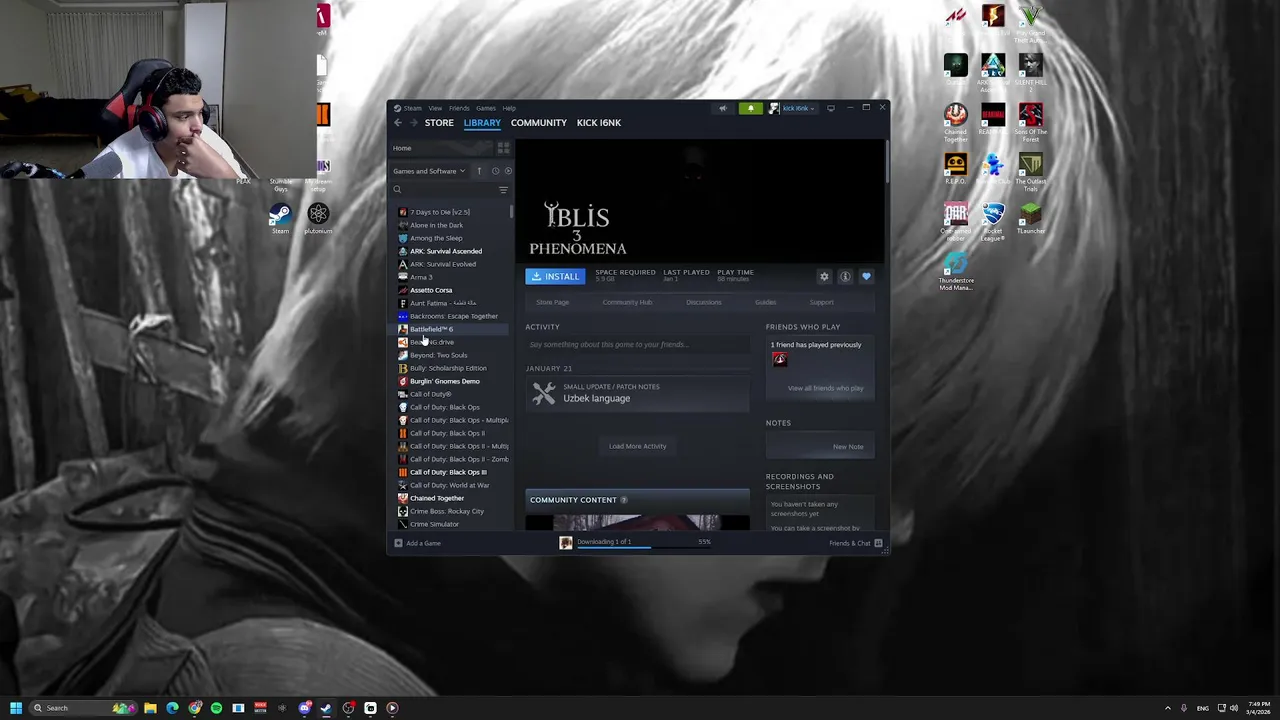Click View all friends who play

(825, 388)
